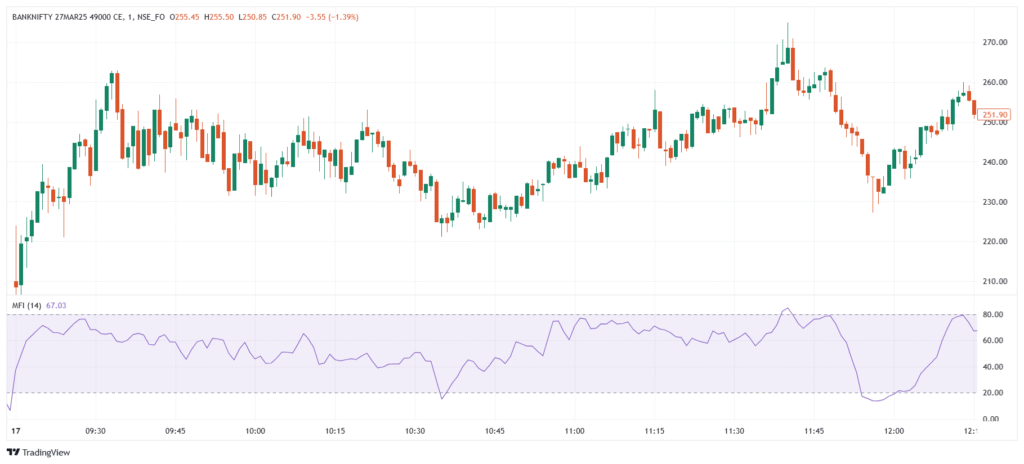
Task: Click the 80.00 MFI scale label
Action: (x=996, y=315)
